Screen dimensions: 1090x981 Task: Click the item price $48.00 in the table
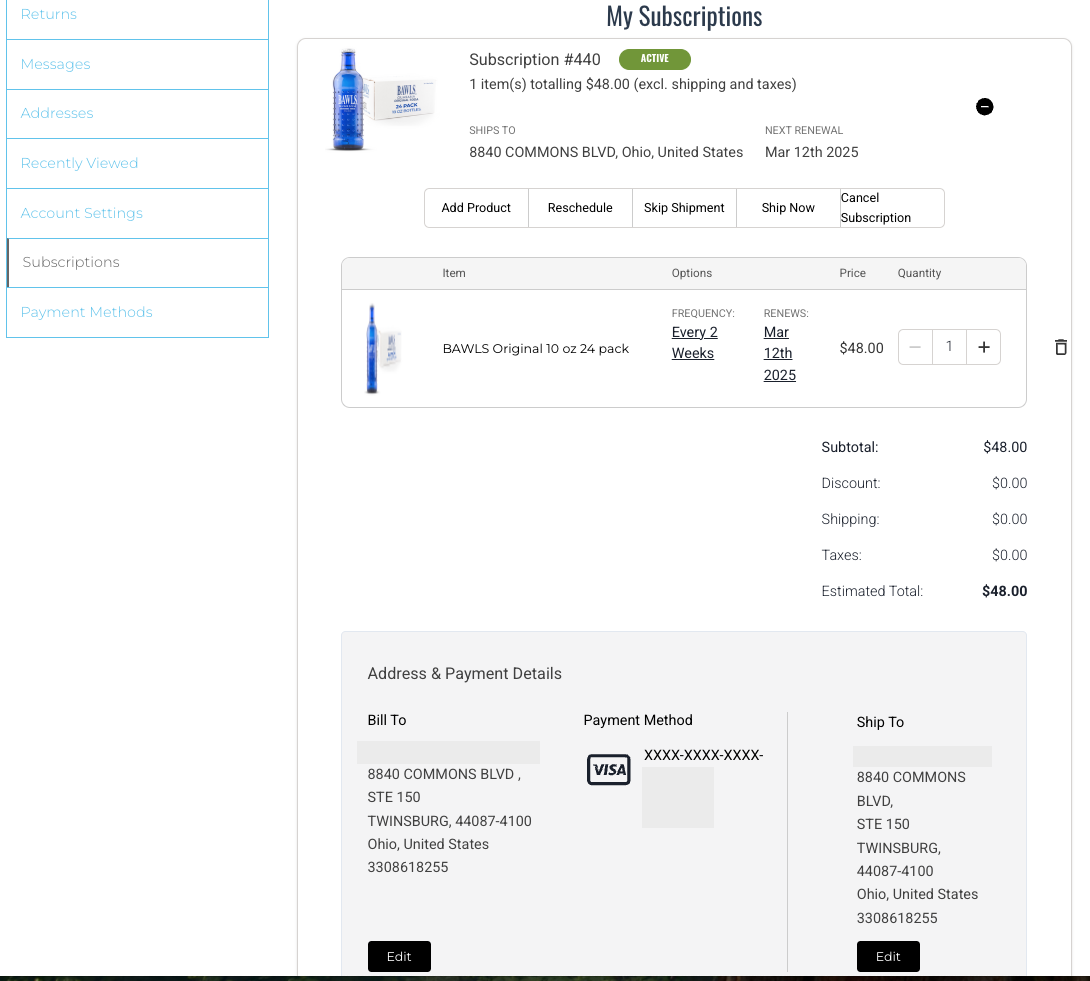point(861,348)
